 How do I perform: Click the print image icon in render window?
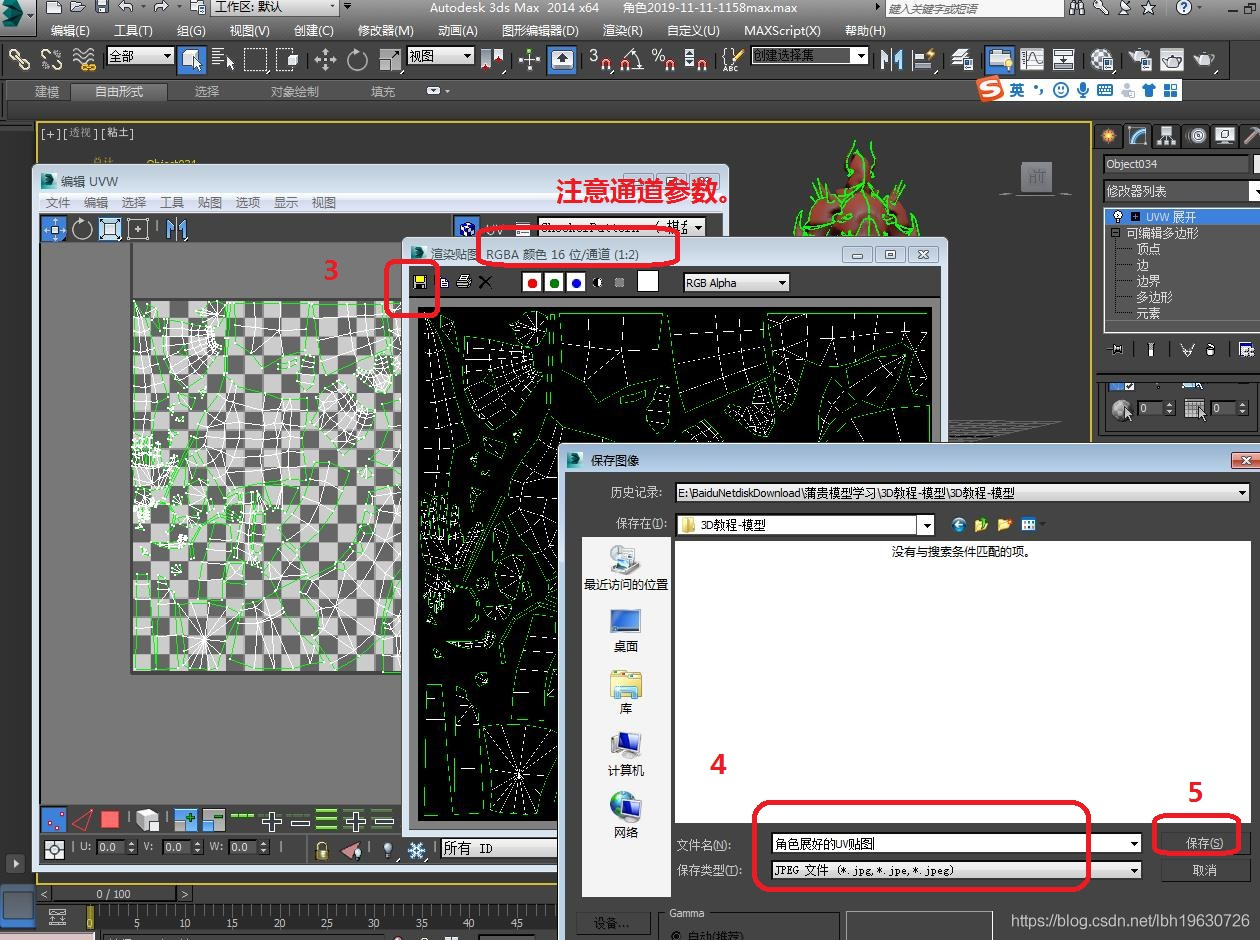click(x=463, y=282)
